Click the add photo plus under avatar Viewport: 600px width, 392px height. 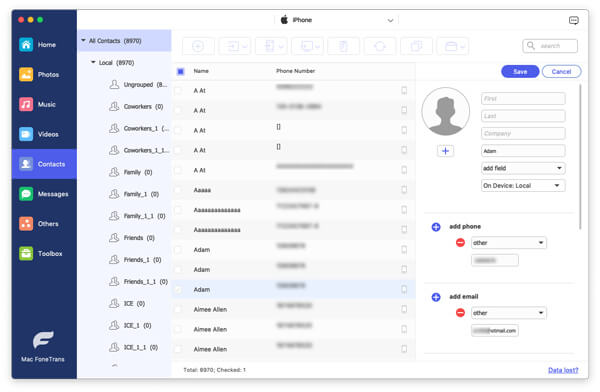pyautogui.click(x=445, y=151)
